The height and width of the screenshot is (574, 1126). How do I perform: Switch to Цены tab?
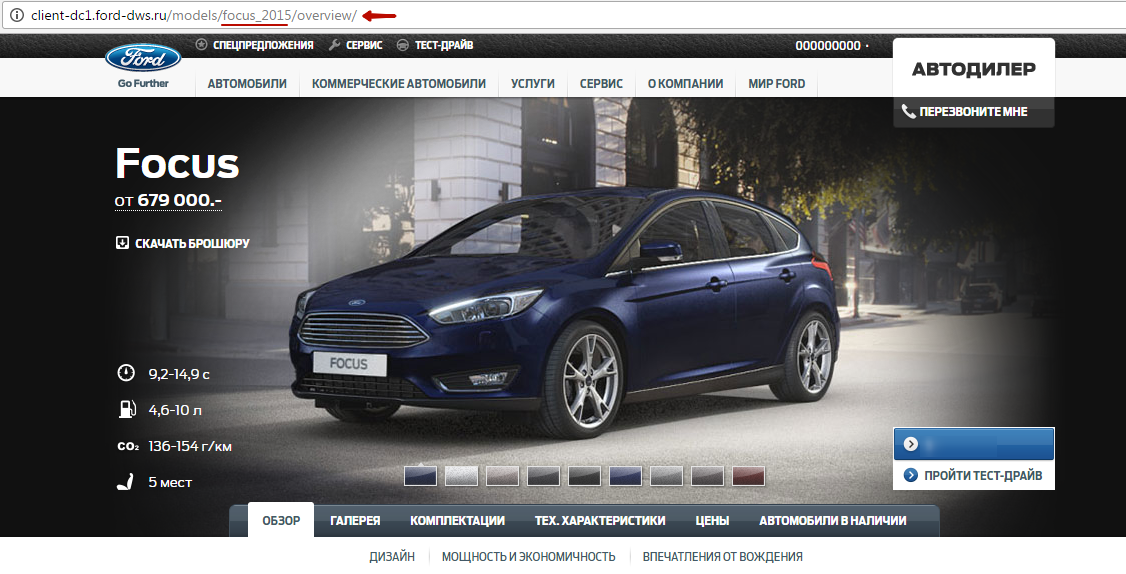point(712,520)
